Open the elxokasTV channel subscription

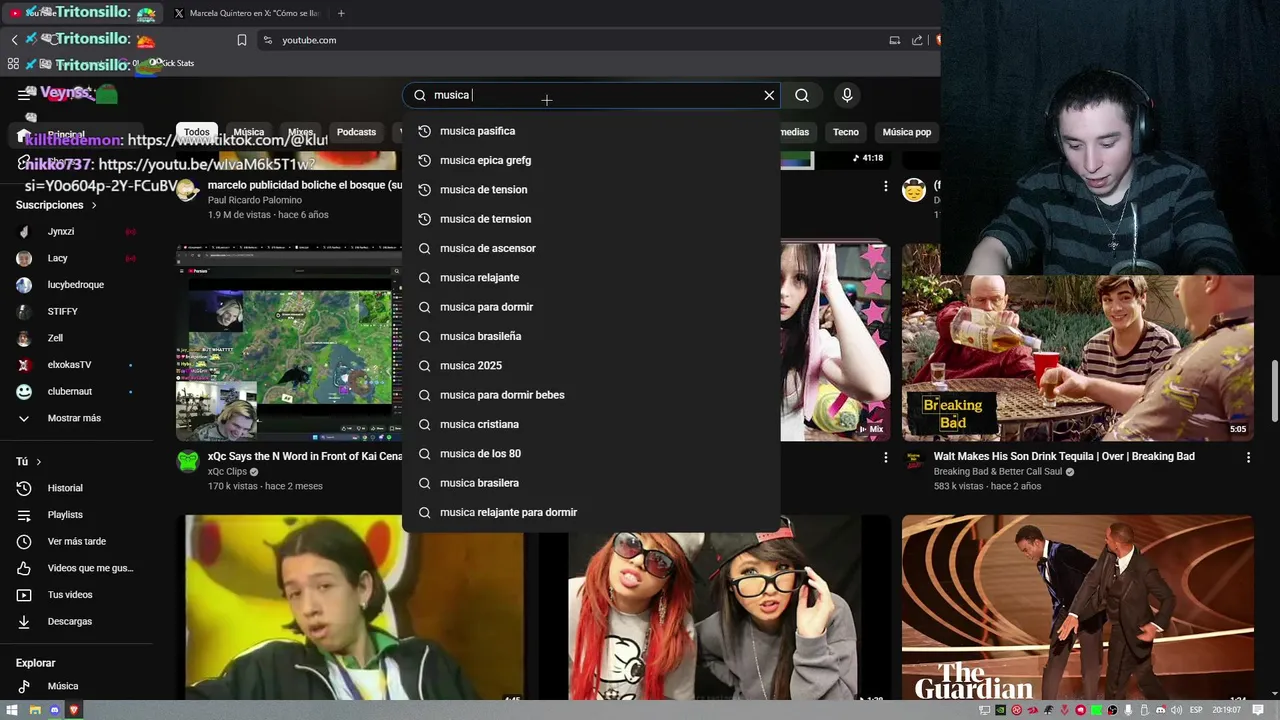(x=76, y=365)
